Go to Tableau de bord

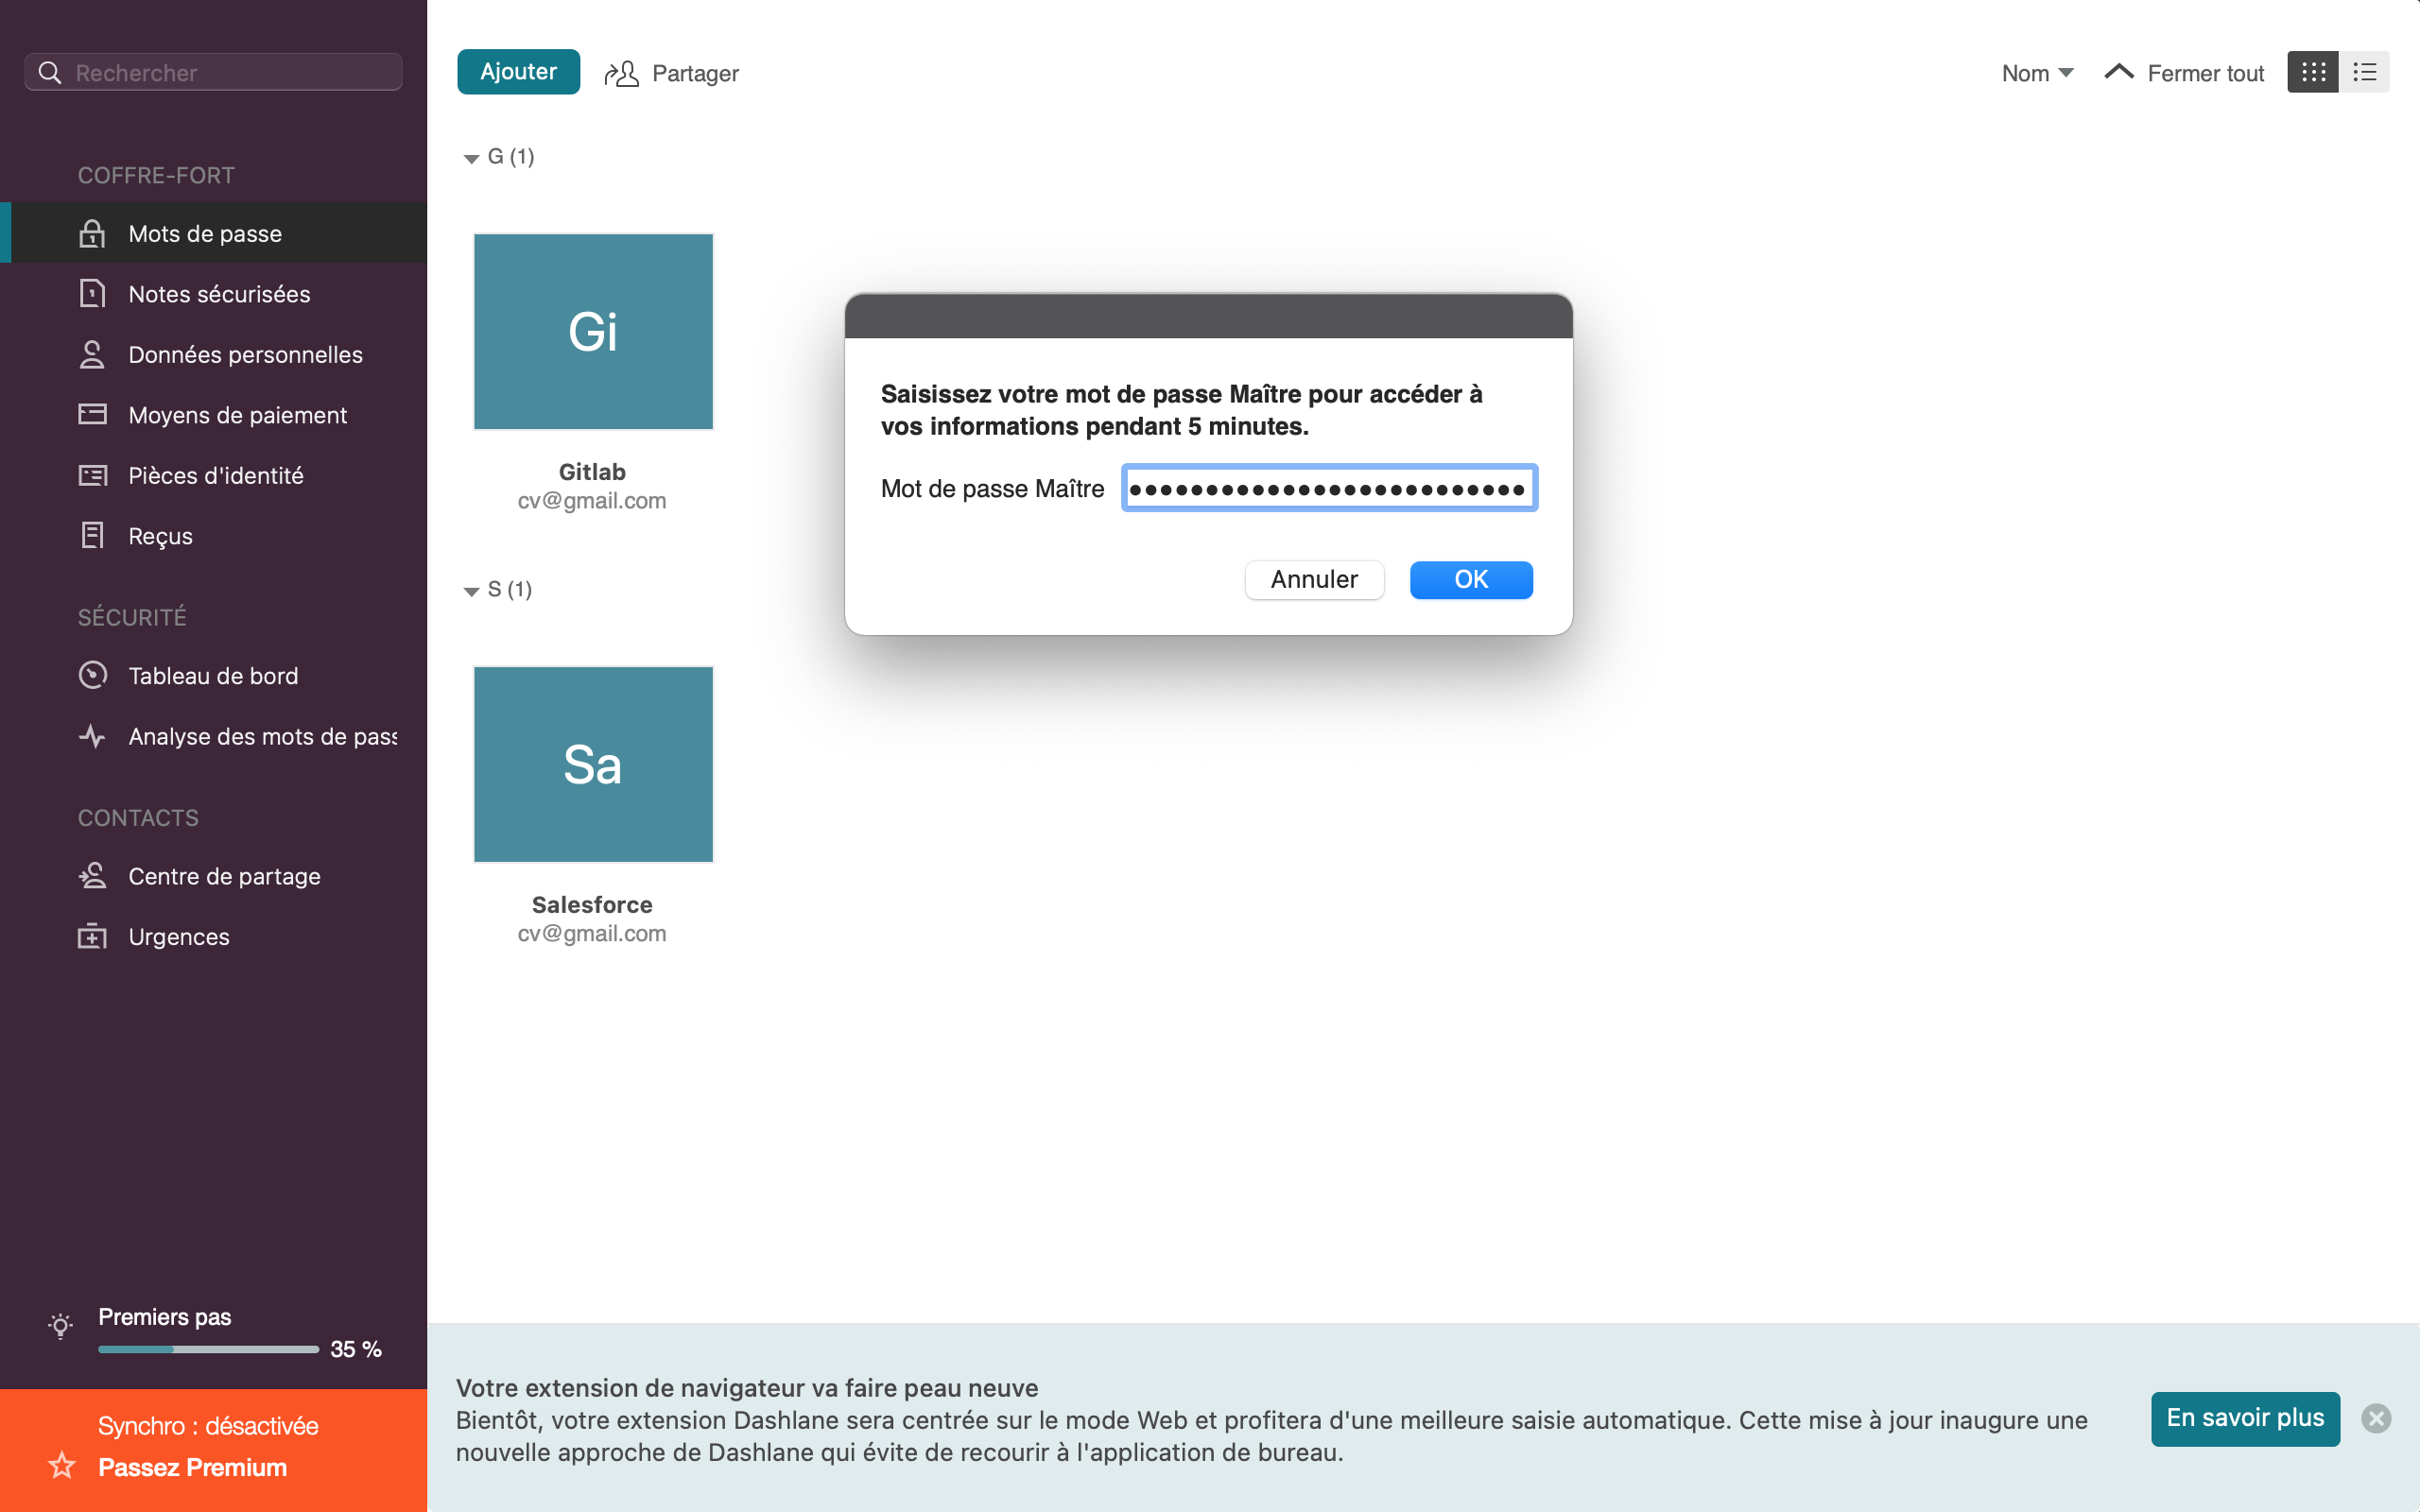coord(213,675)
